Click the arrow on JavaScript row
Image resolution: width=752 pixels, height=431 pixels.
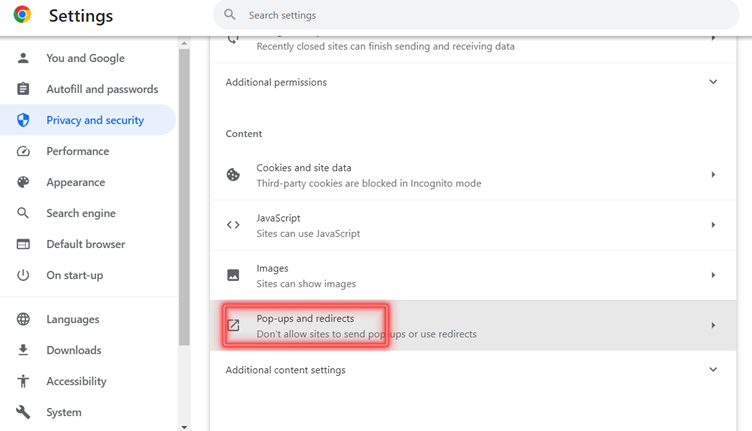click(x=713, y=225)
